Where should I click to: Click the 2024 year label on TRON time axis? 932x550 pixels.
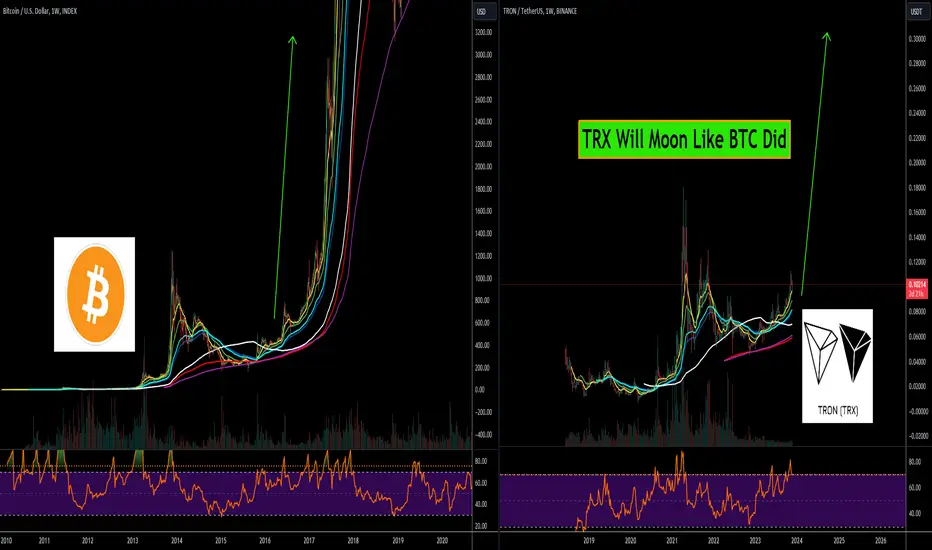point(796,540)
